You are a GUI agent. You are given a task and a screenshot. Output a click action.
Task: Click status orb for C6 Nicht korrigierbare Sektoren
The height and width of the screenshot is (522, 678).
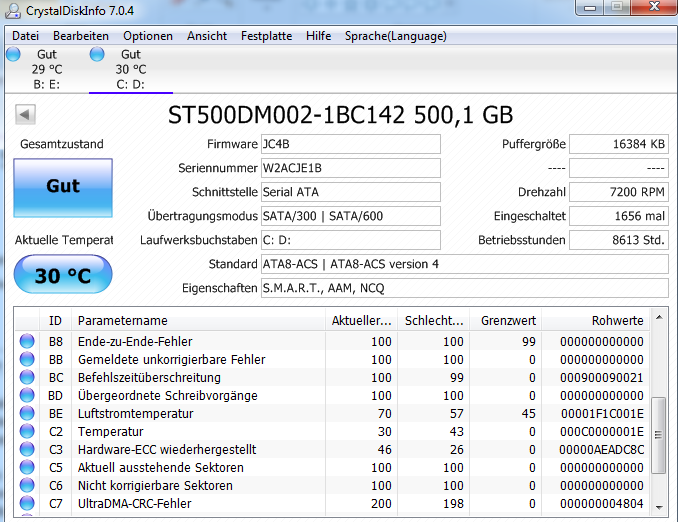(27, 485)
